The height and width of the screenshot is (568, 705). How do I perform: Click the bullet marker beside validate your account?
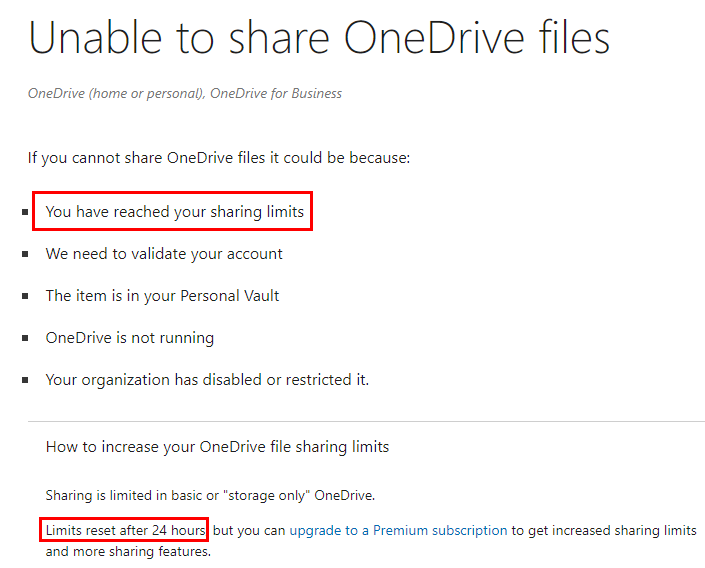pyautogui.click(x=25, y=255)
